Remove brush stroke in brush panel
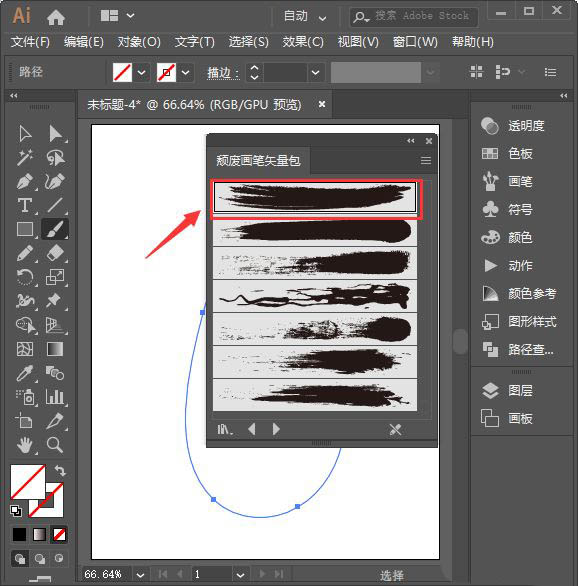 pos(395,429)
